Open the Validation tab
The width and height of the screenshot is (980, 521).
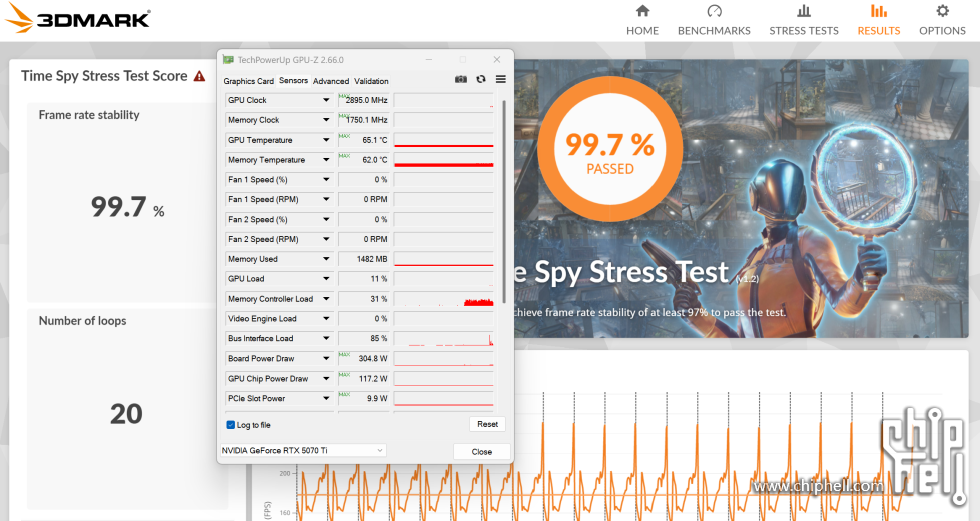coord(371,81)
